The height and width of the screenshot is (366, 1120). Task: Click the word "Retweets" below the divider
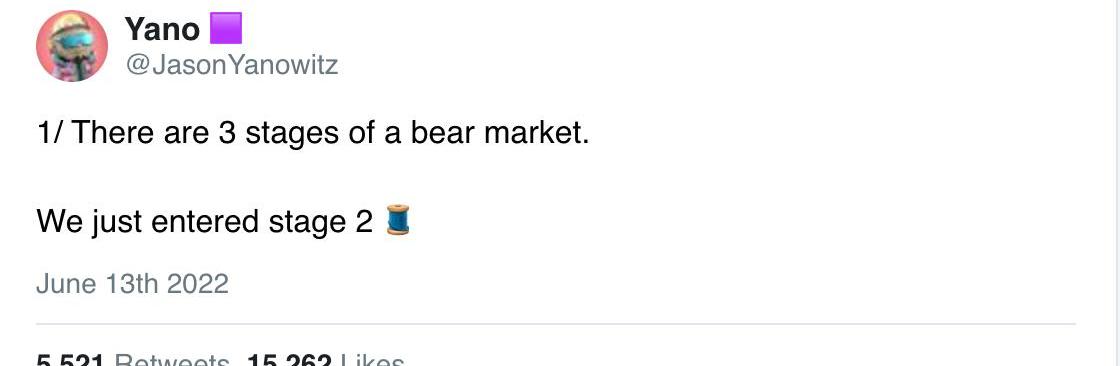coord(172,360)
